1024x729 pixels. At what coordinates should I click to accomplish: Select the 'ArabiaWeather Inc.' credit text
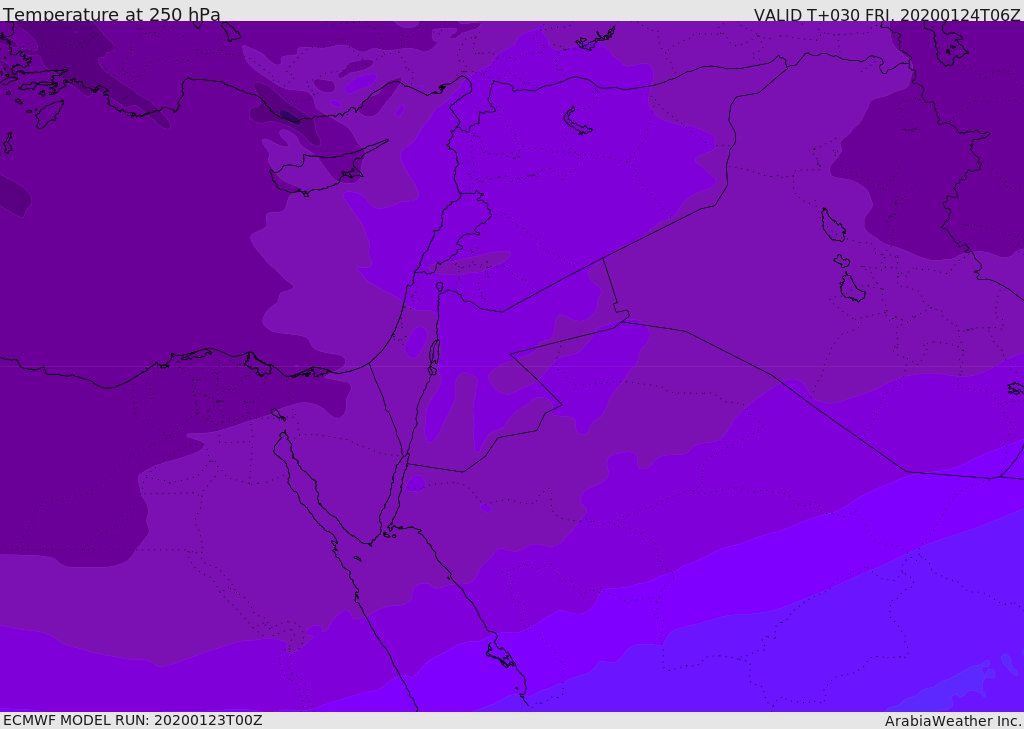point(953,721)
